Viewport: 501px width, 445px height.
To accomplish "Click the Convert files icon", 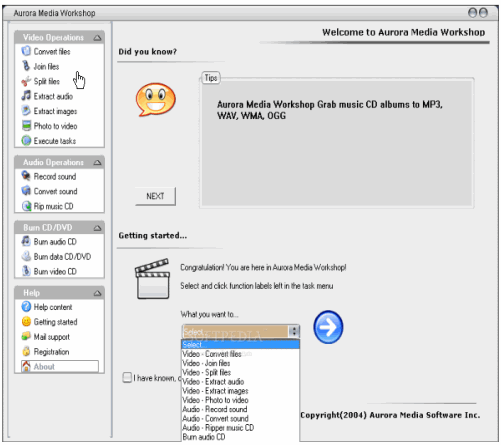I will coord(26,51).
